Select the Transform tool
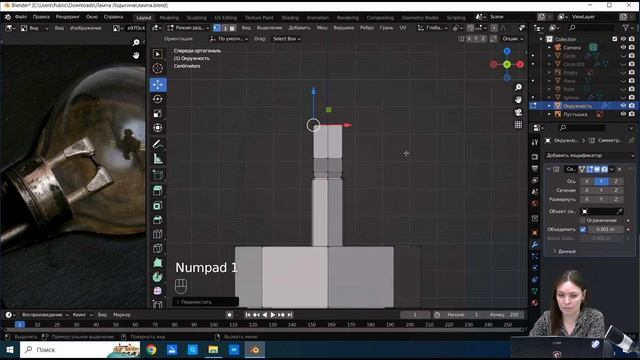The width and height of the screenshot is (640, 360). tap(158, 128)
